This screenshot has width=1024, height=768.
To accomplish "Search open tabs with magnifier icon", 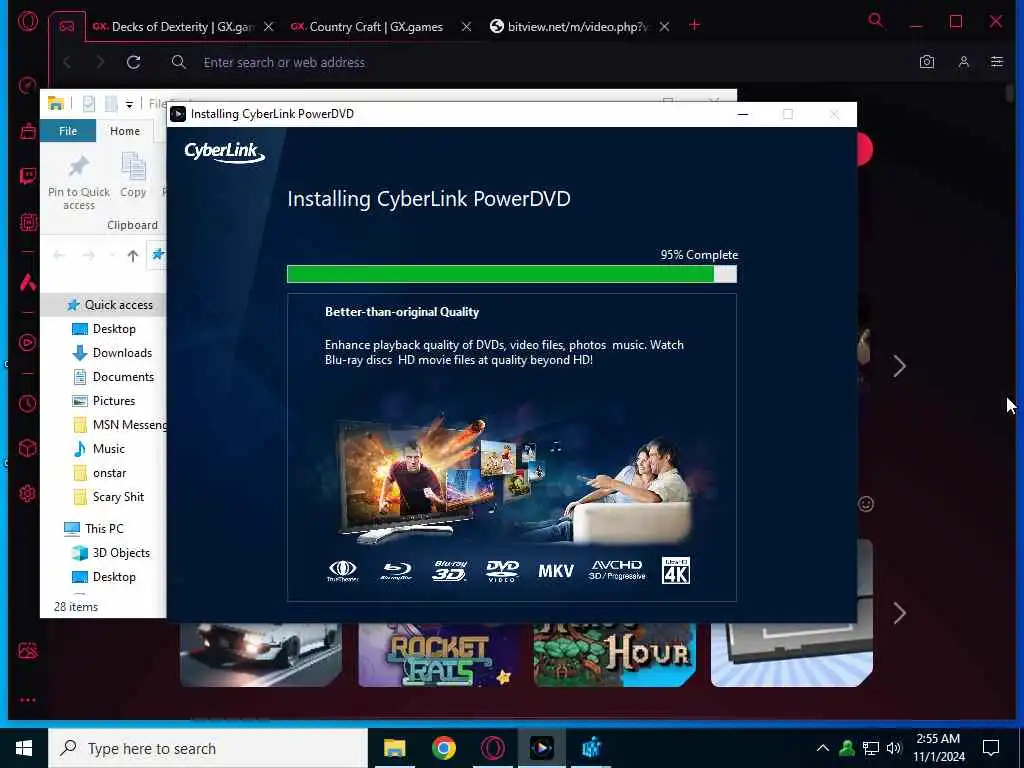I will click(876, 21).
